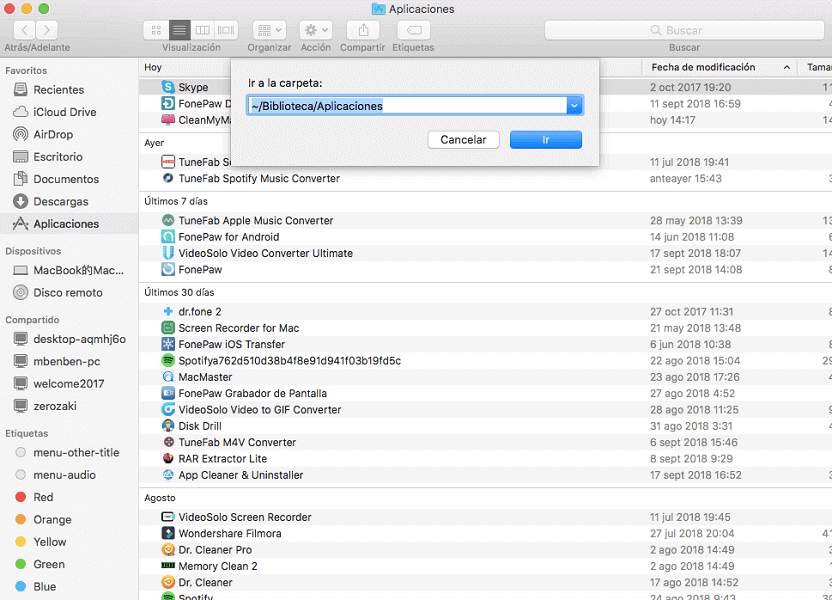Open Escritorio in sidebar
This screenshot has width=832, height=600.
click(x=58, y=156)
